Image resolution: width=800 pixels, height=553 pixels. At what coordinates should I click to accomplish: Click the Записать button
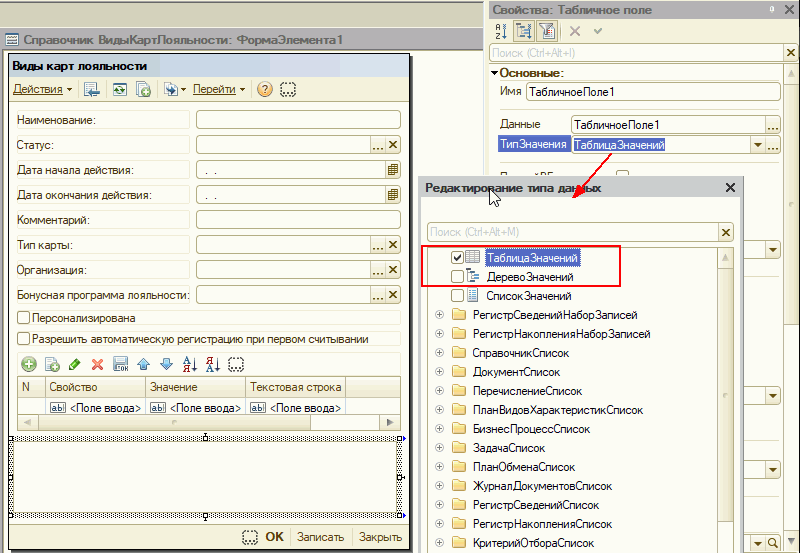pos(320,537)
